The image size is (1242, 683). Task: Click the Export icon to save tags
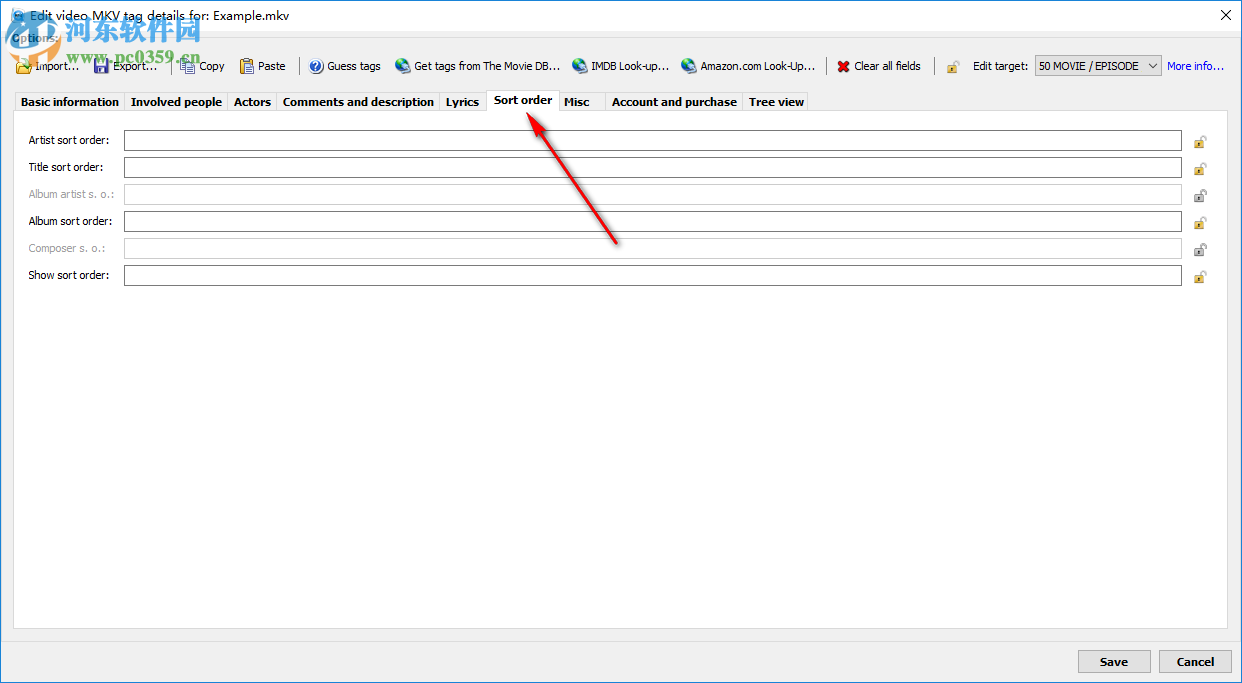(125, 65)
